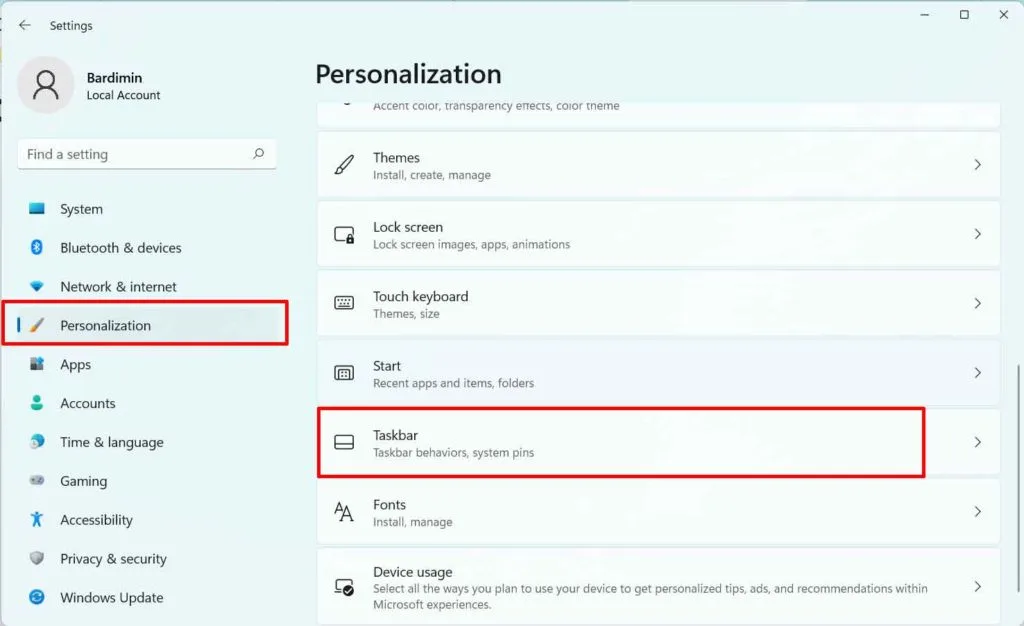Image resolution: width=1024 pixels, height=626 pixels.
Task: Click the Gaming controller icon
Action: point(37,480)
